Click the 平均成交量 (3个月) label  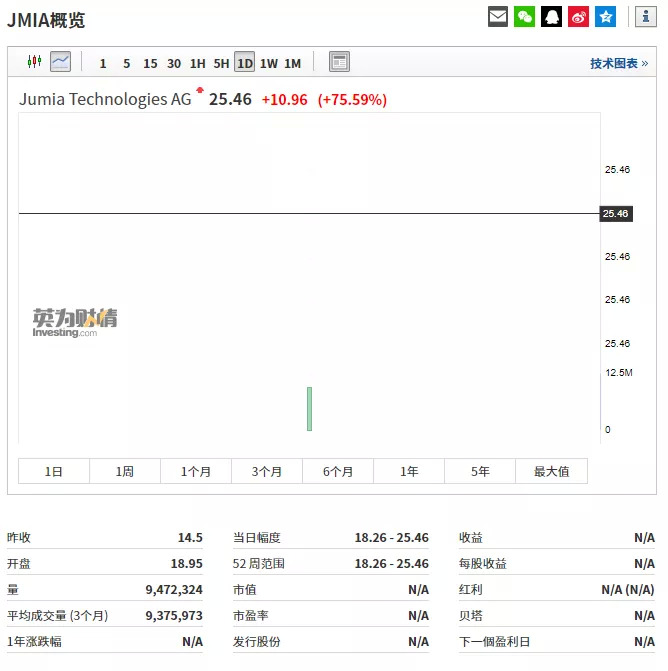click(x=58, y=616)
